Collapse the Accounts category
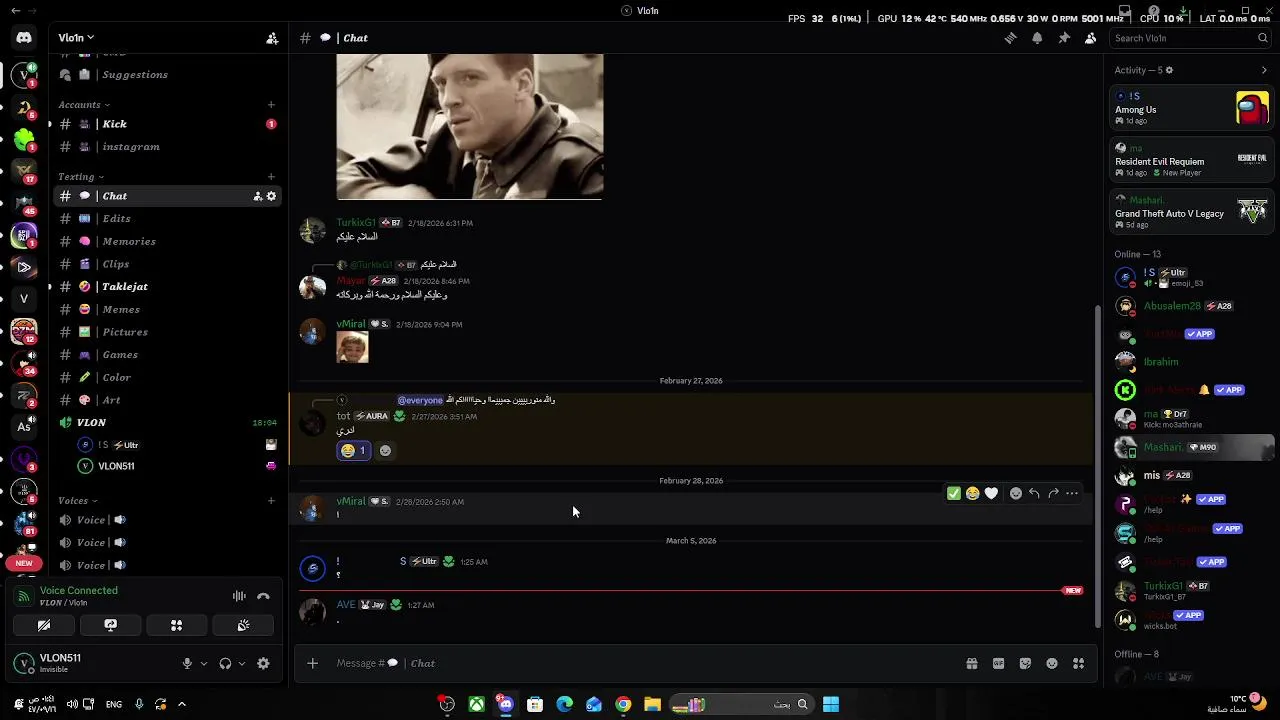The image size is (1280, 720). (84, 104)
